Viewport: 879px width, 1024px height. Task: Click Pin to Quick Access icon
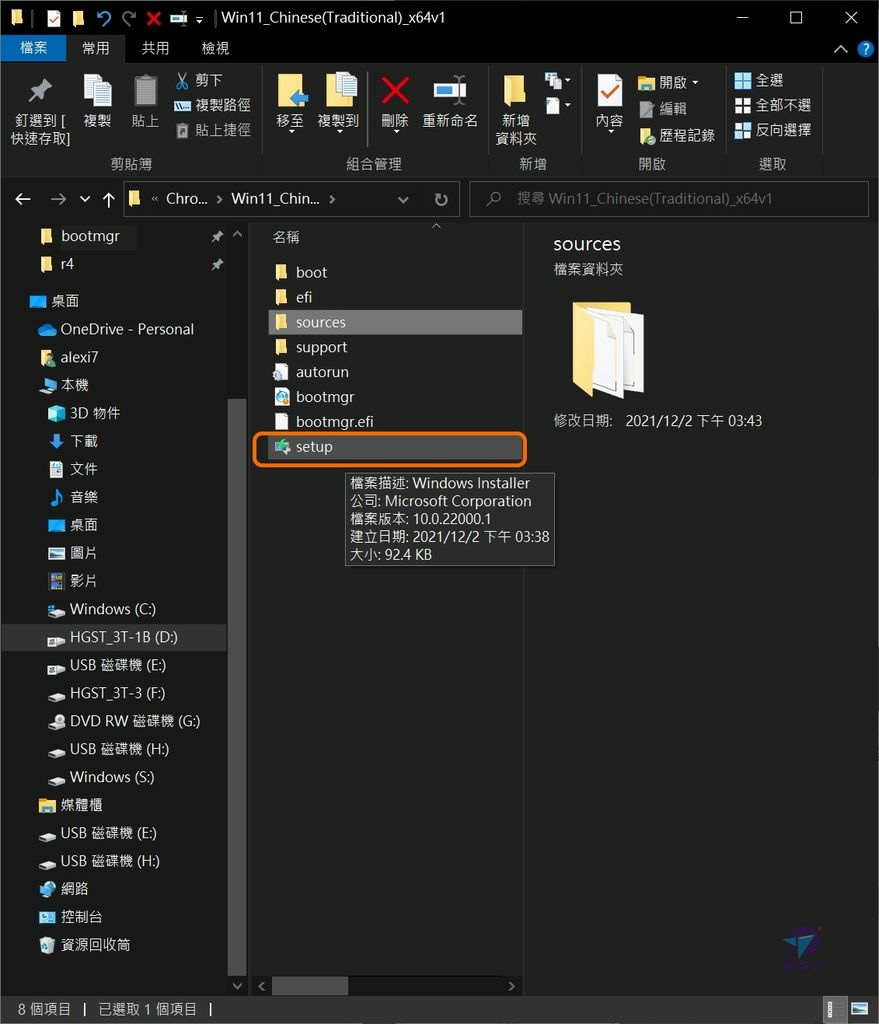tap(40, 90)
